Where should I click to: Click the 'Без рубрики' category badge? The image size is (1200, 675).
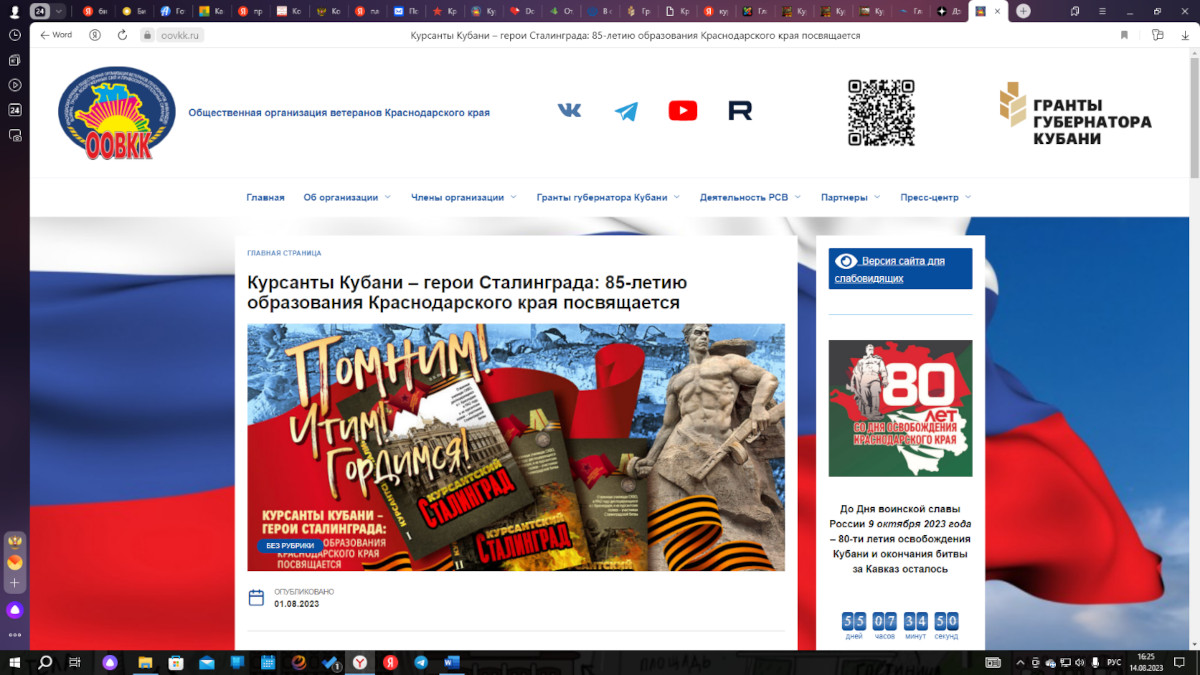(x=290, y=546)
